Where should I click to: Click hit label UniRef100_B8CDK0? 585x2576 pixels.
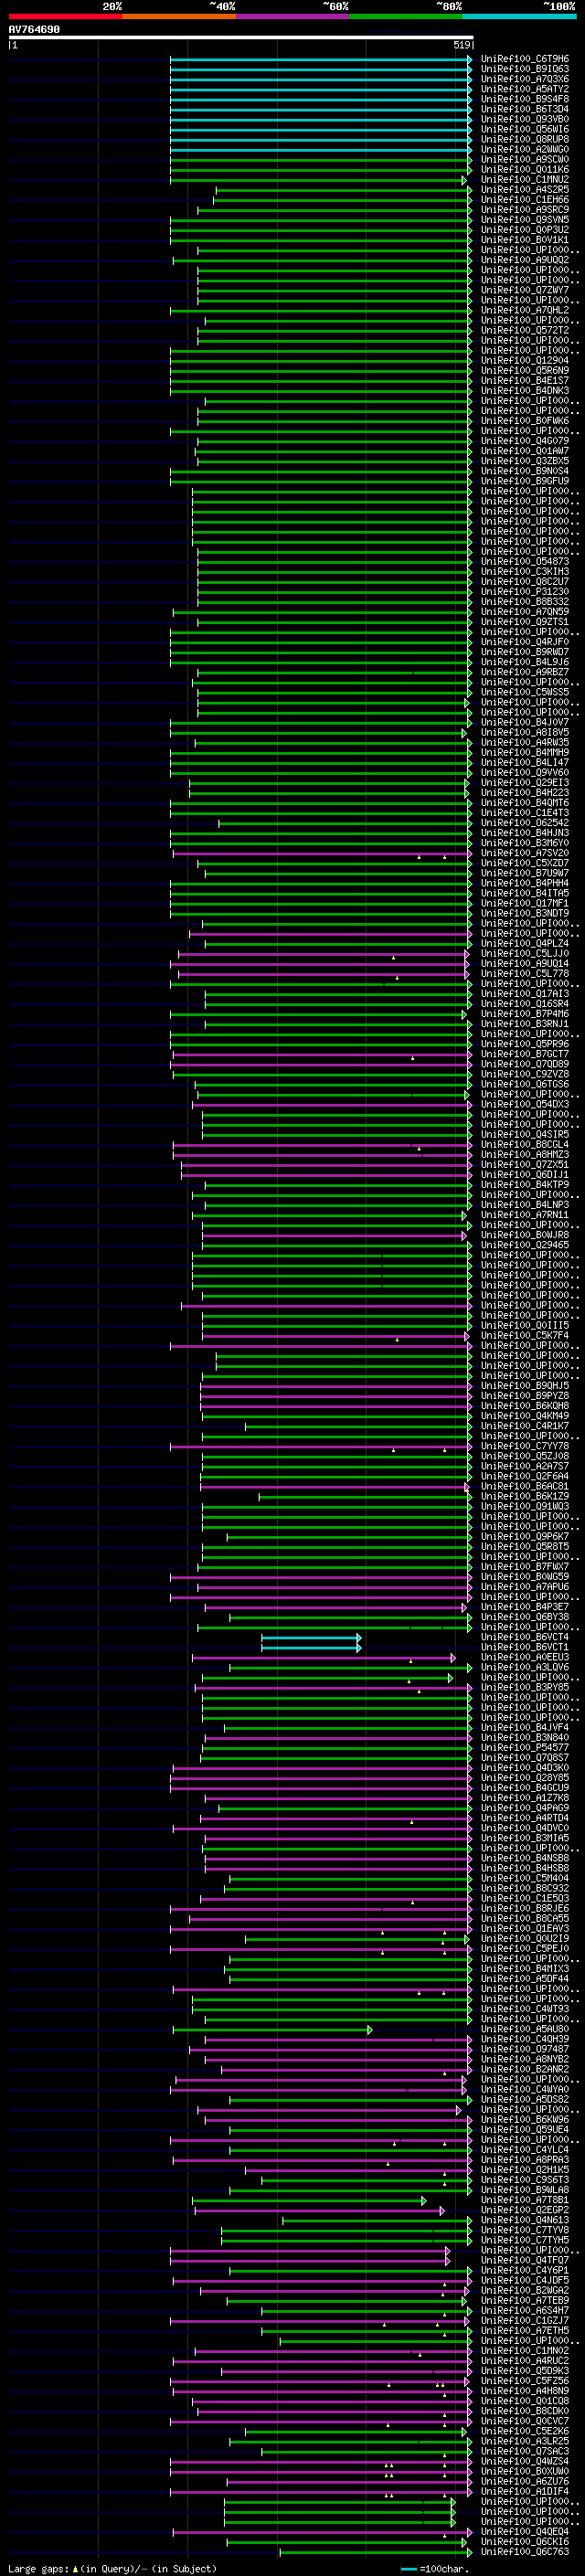point(525,2410)
